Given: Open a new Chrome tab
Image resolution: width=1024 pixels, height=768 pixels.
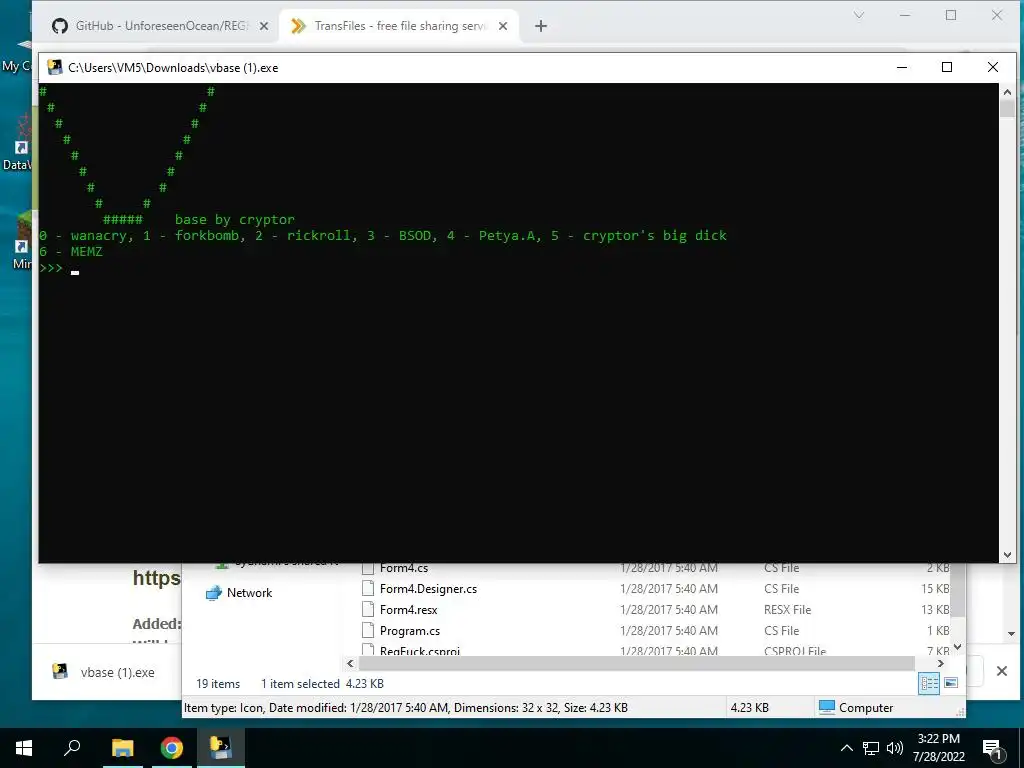Looking at the screenshot, I should (x=541, y=26).
